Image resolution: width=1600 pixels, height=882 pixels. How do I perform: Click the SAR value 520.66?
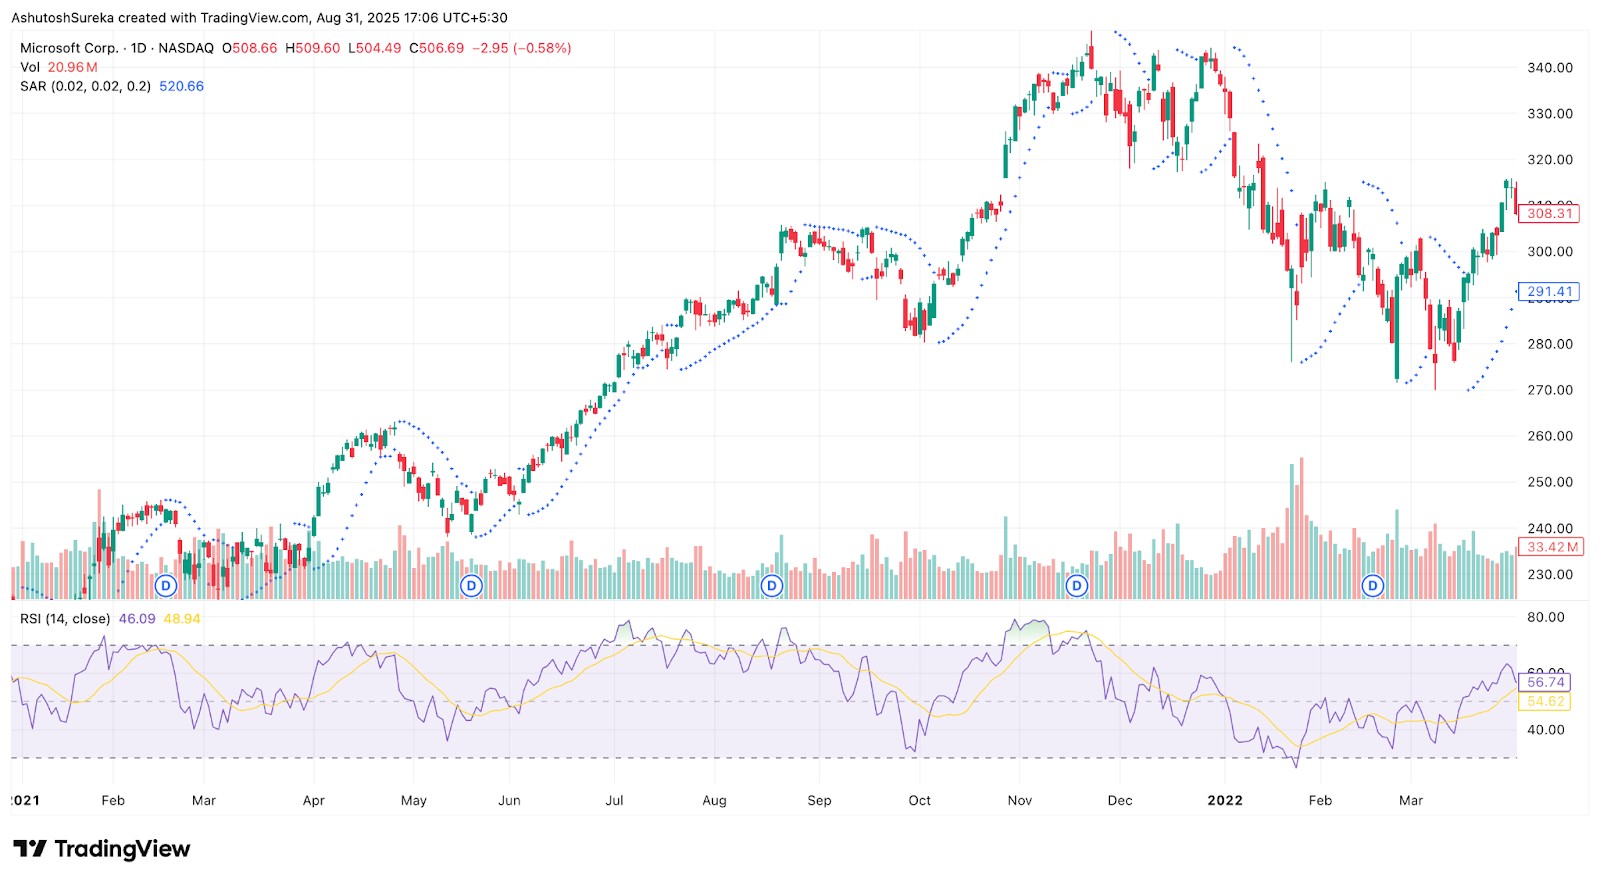[x=181, y=86]
